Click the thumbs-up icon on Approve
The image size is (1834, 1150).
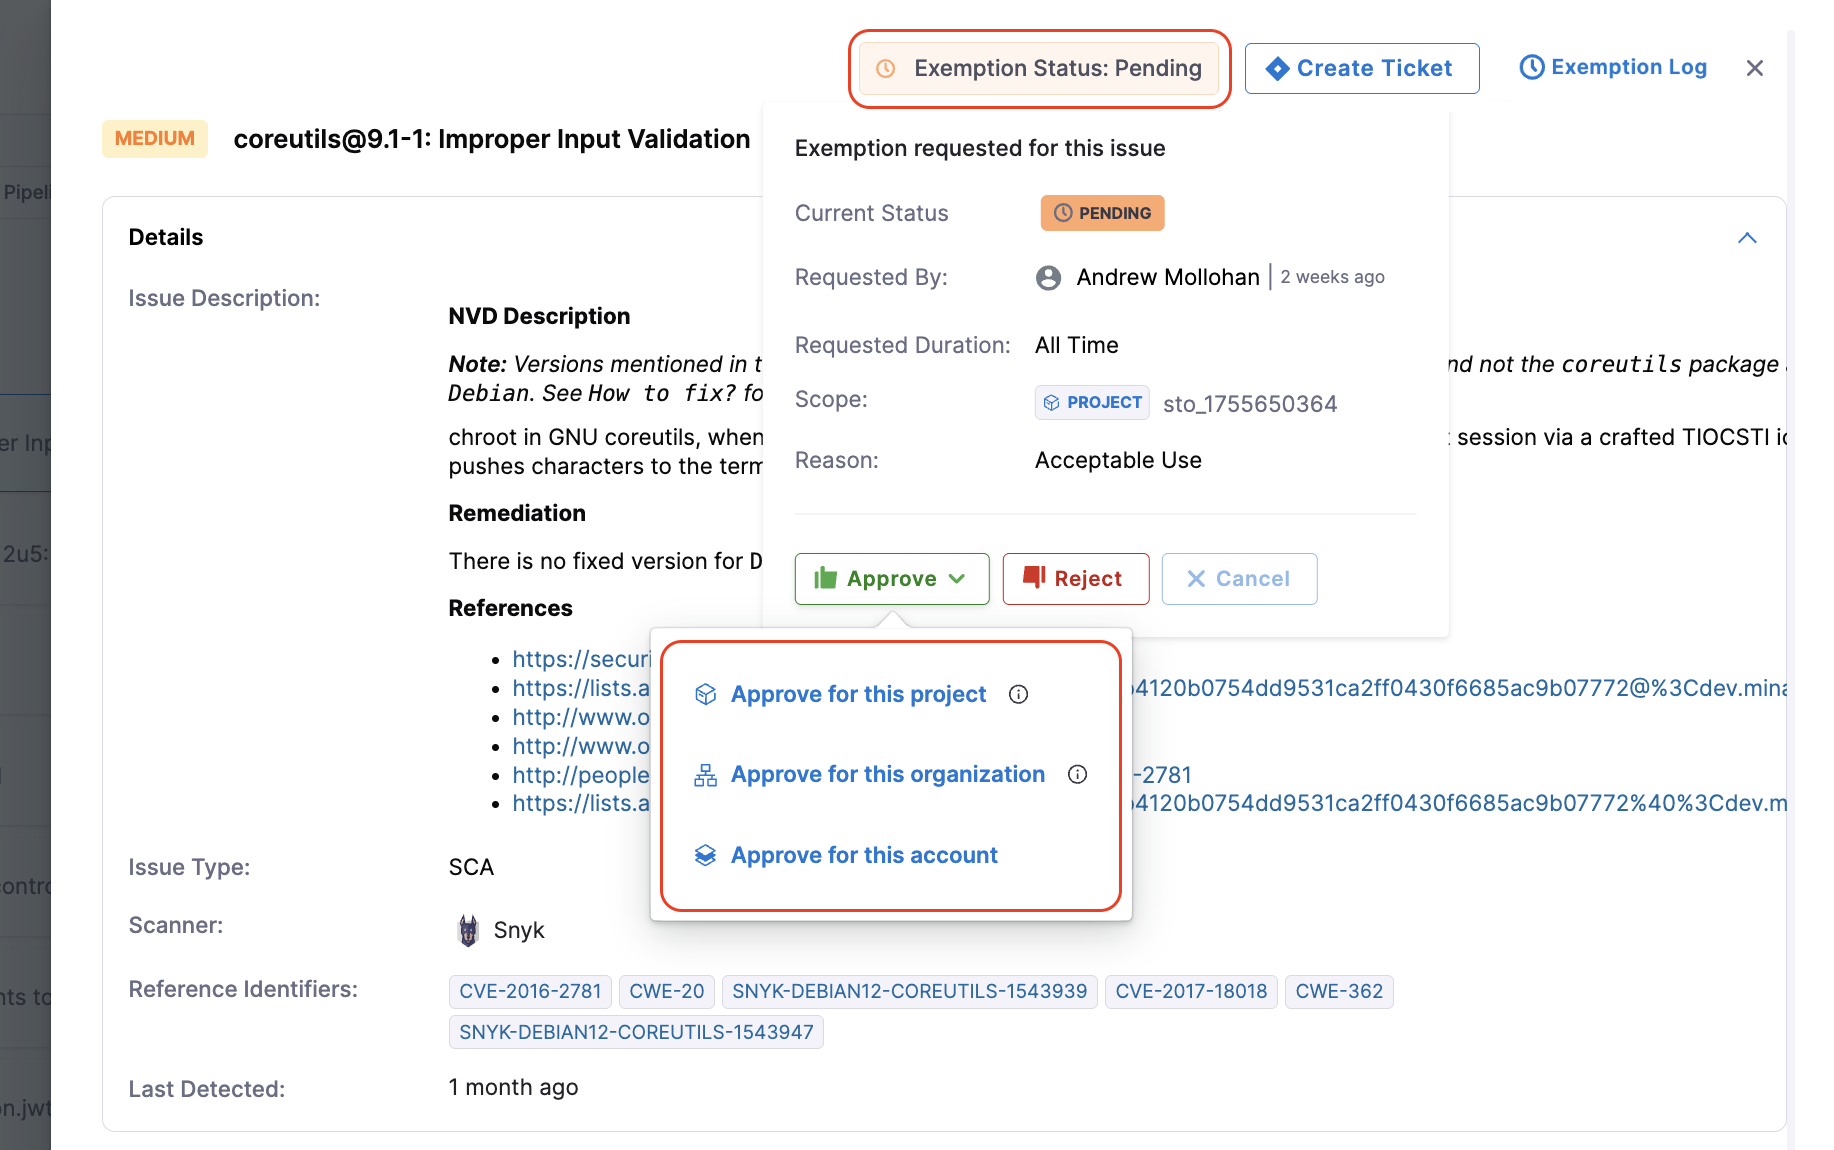825,578
